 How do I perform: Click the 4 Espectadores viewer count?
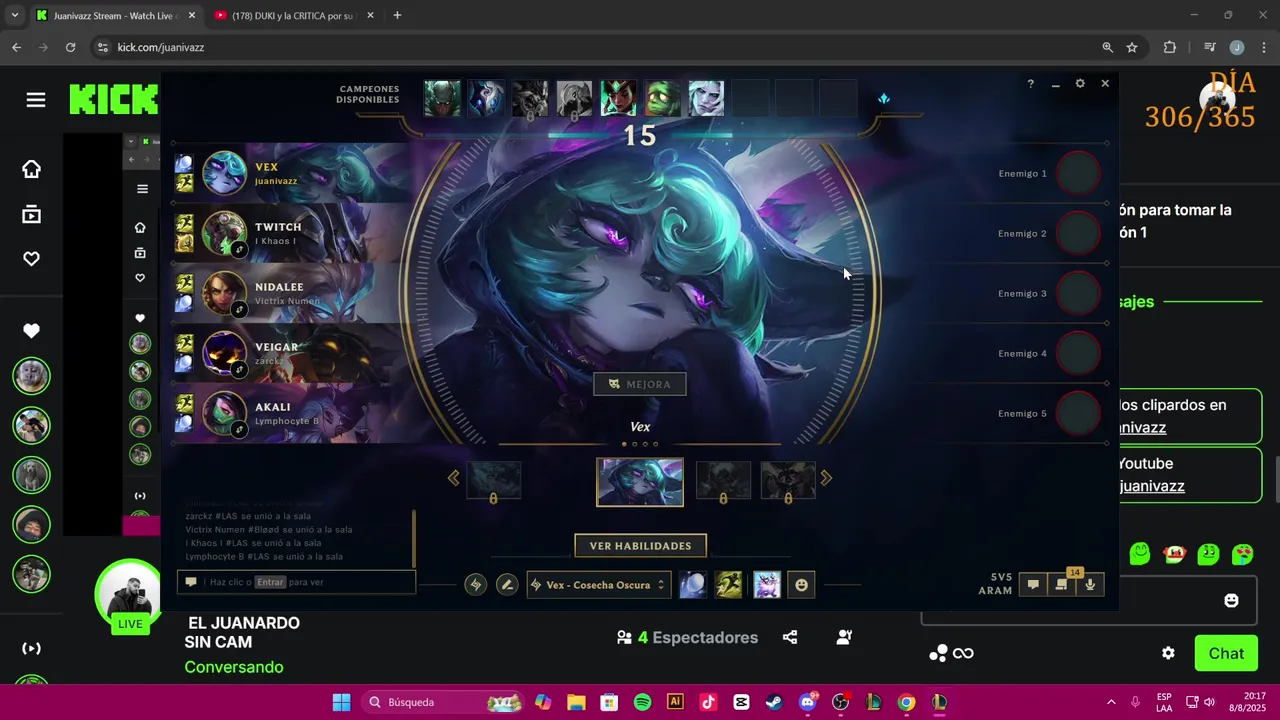point(688,637)
